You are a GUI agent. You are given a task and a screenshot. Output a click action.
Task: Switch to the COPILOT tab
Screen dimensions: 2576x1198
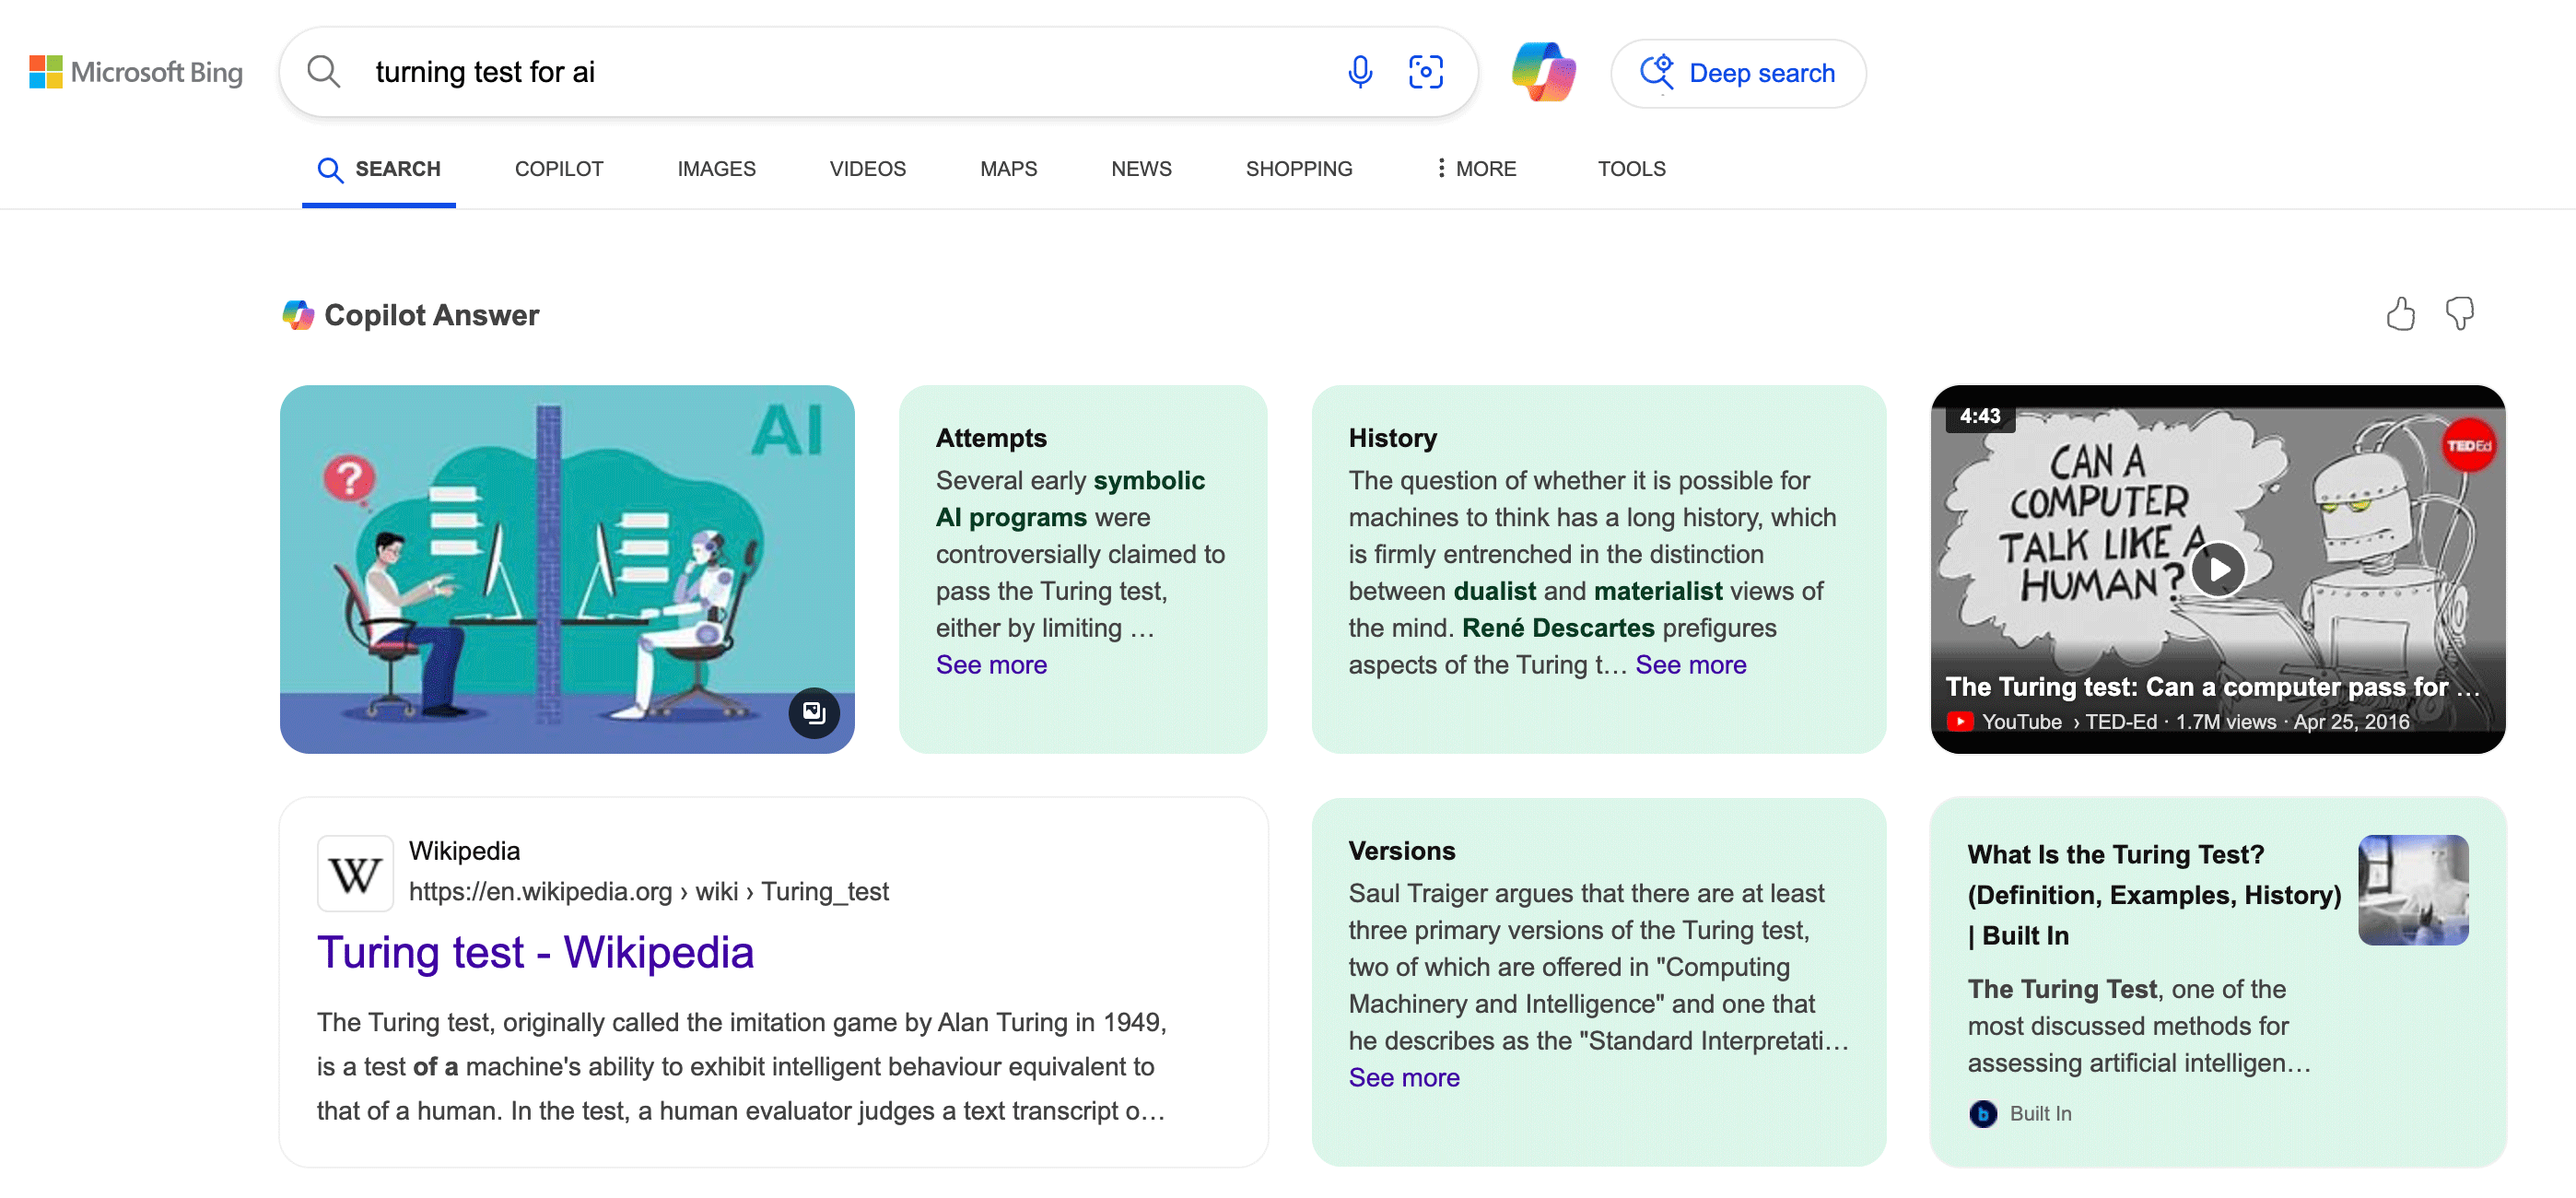coord(559,169)
